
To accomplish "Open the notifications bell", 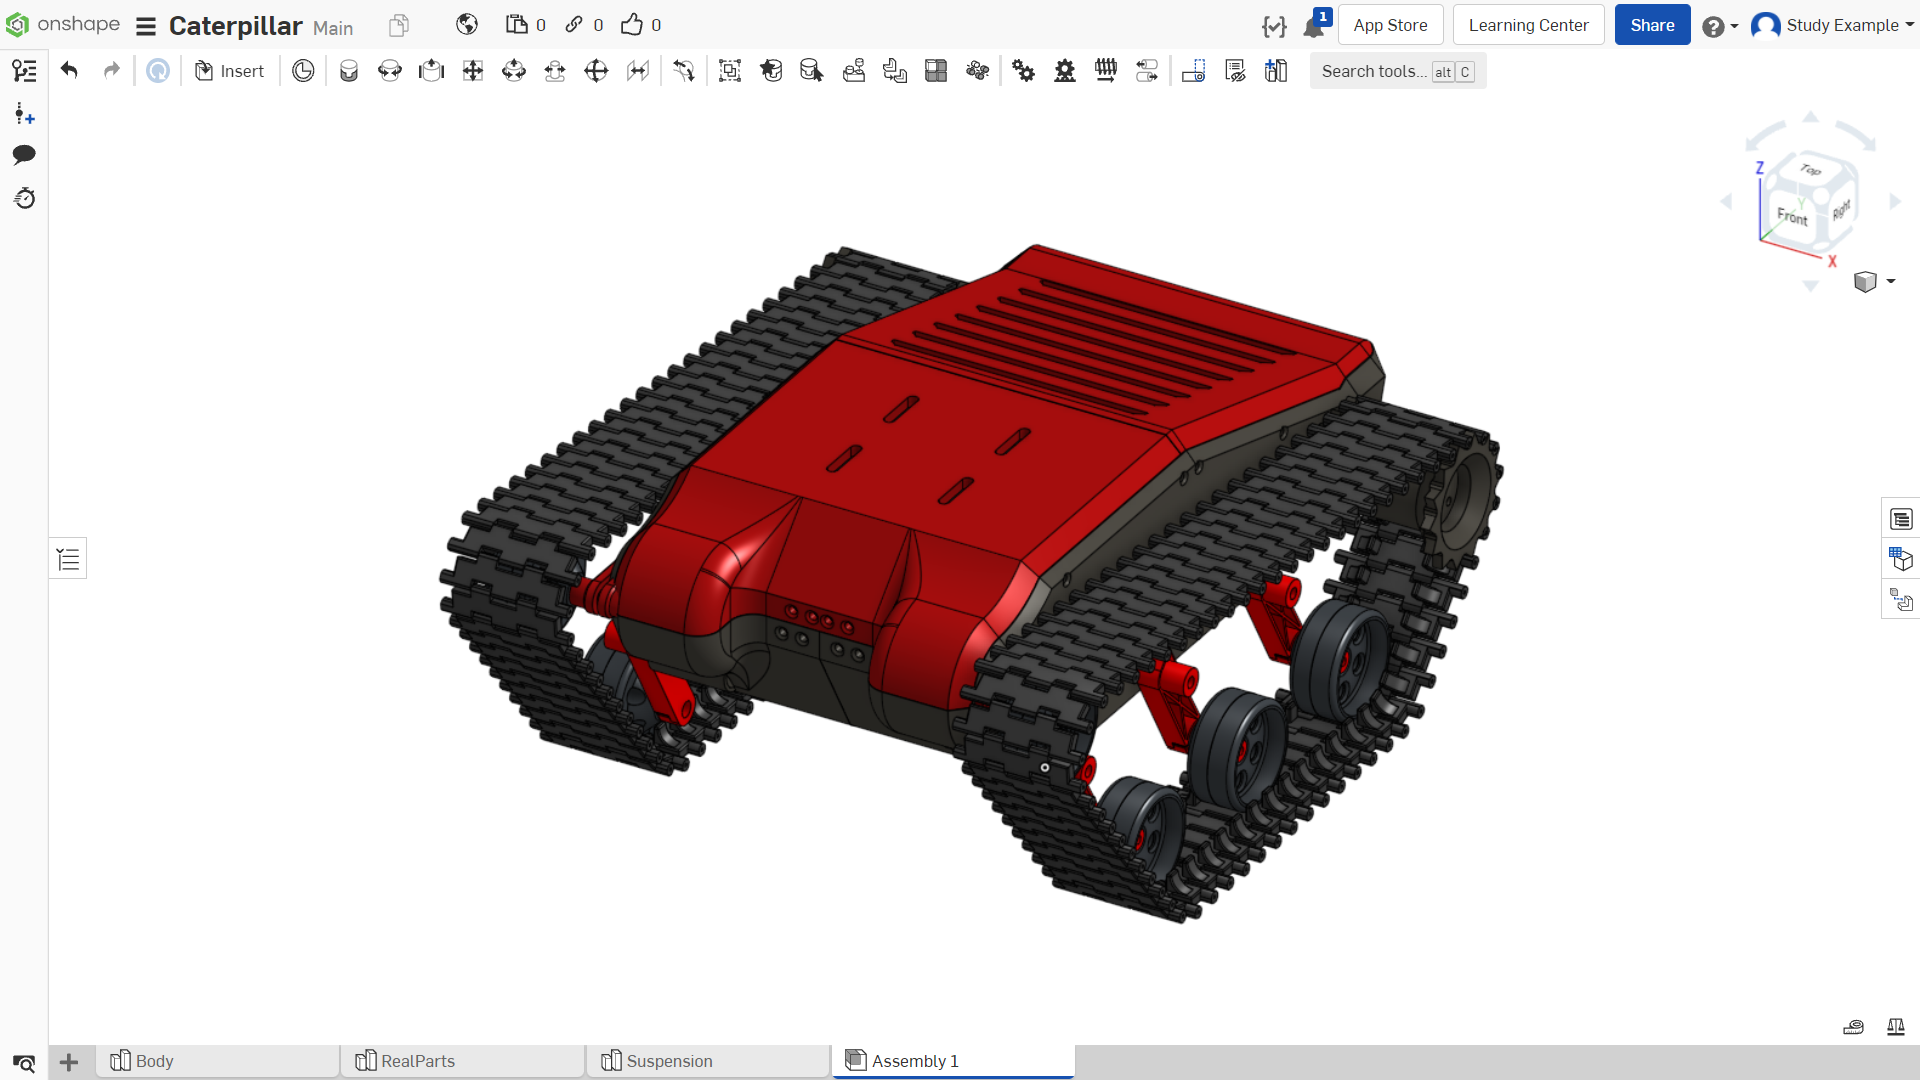I will tap(1314, 27).
